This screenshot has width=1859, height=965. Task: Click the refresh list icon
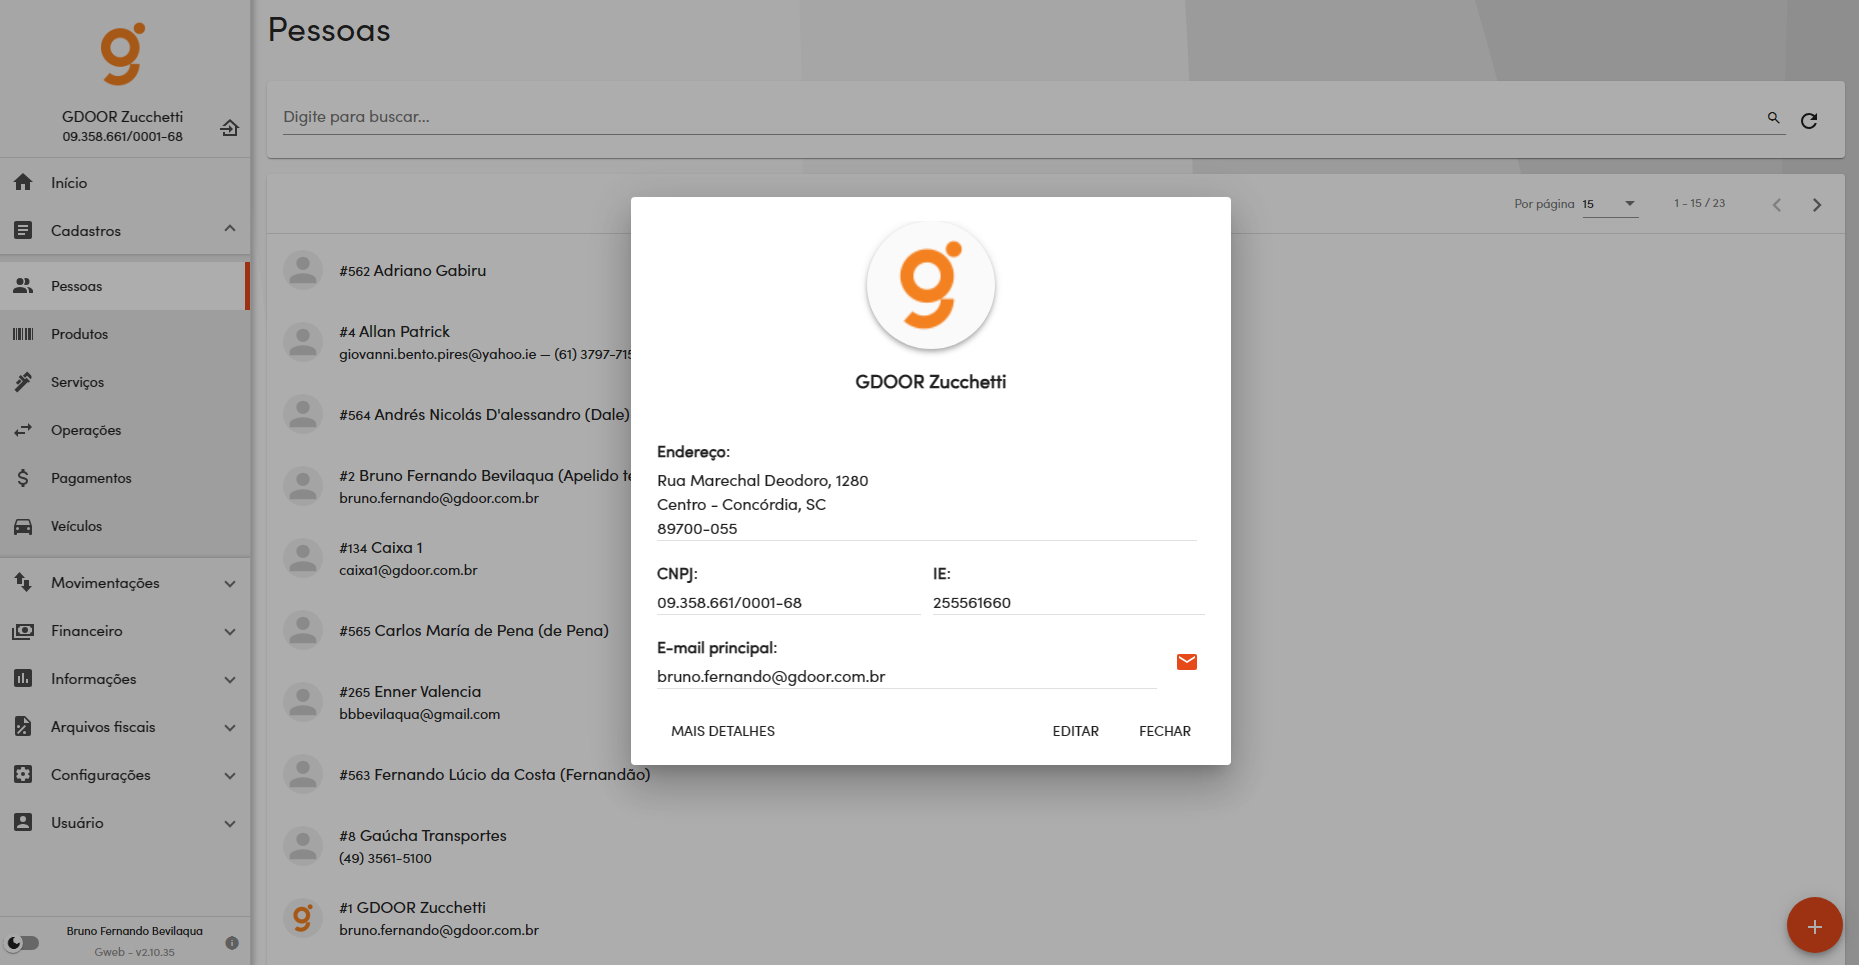pos(1809,121)
